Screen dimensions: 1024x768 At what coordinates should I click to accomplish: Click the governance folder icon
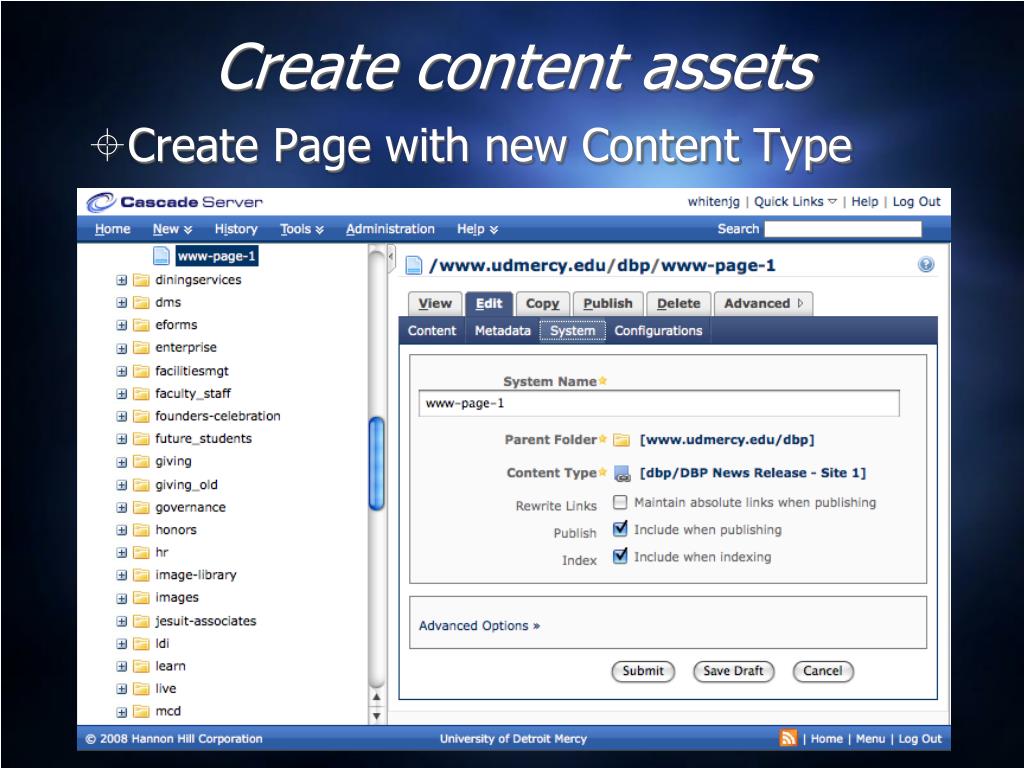[141, 507]
